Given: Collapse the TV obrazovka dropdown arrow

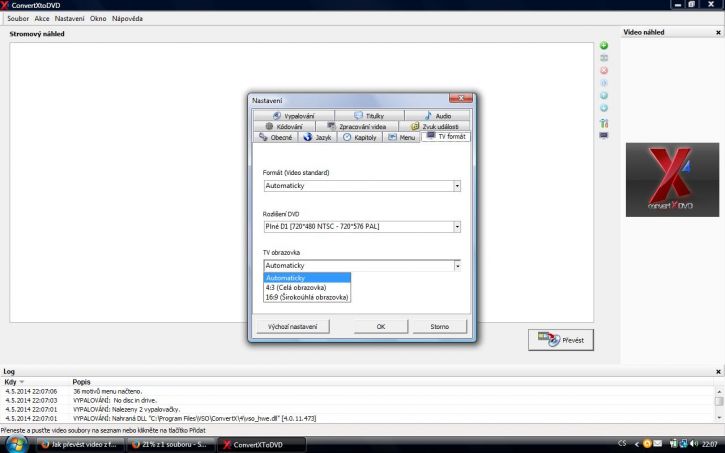Looking at the screenshot, I should 457,266.
